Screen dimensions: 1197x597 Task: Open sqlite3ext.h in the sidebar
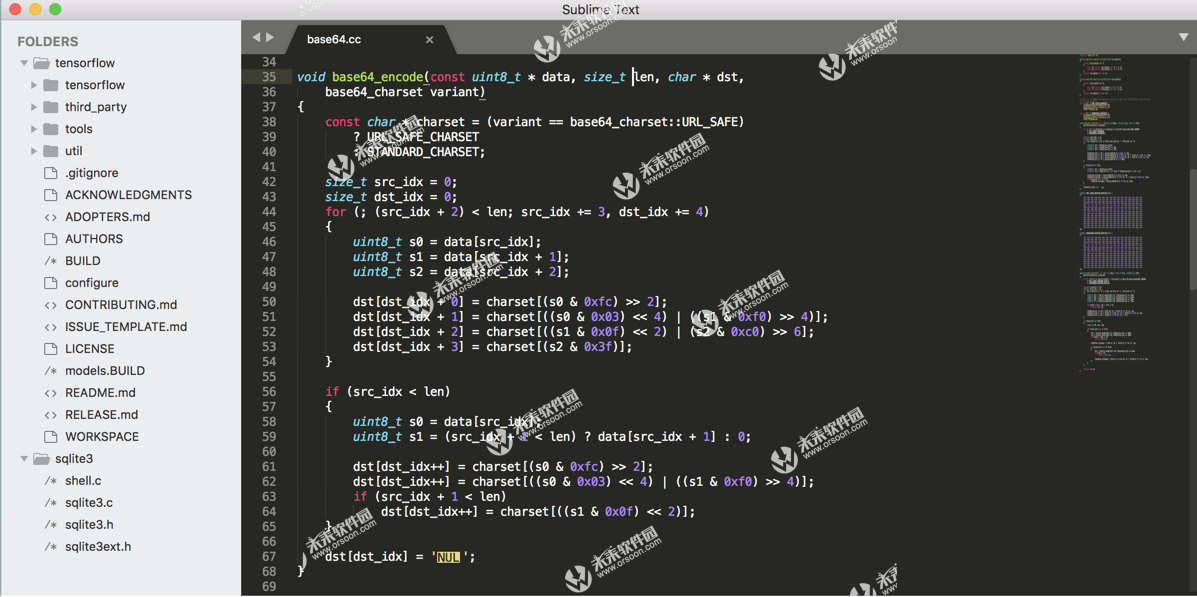[x=98, y=547]
